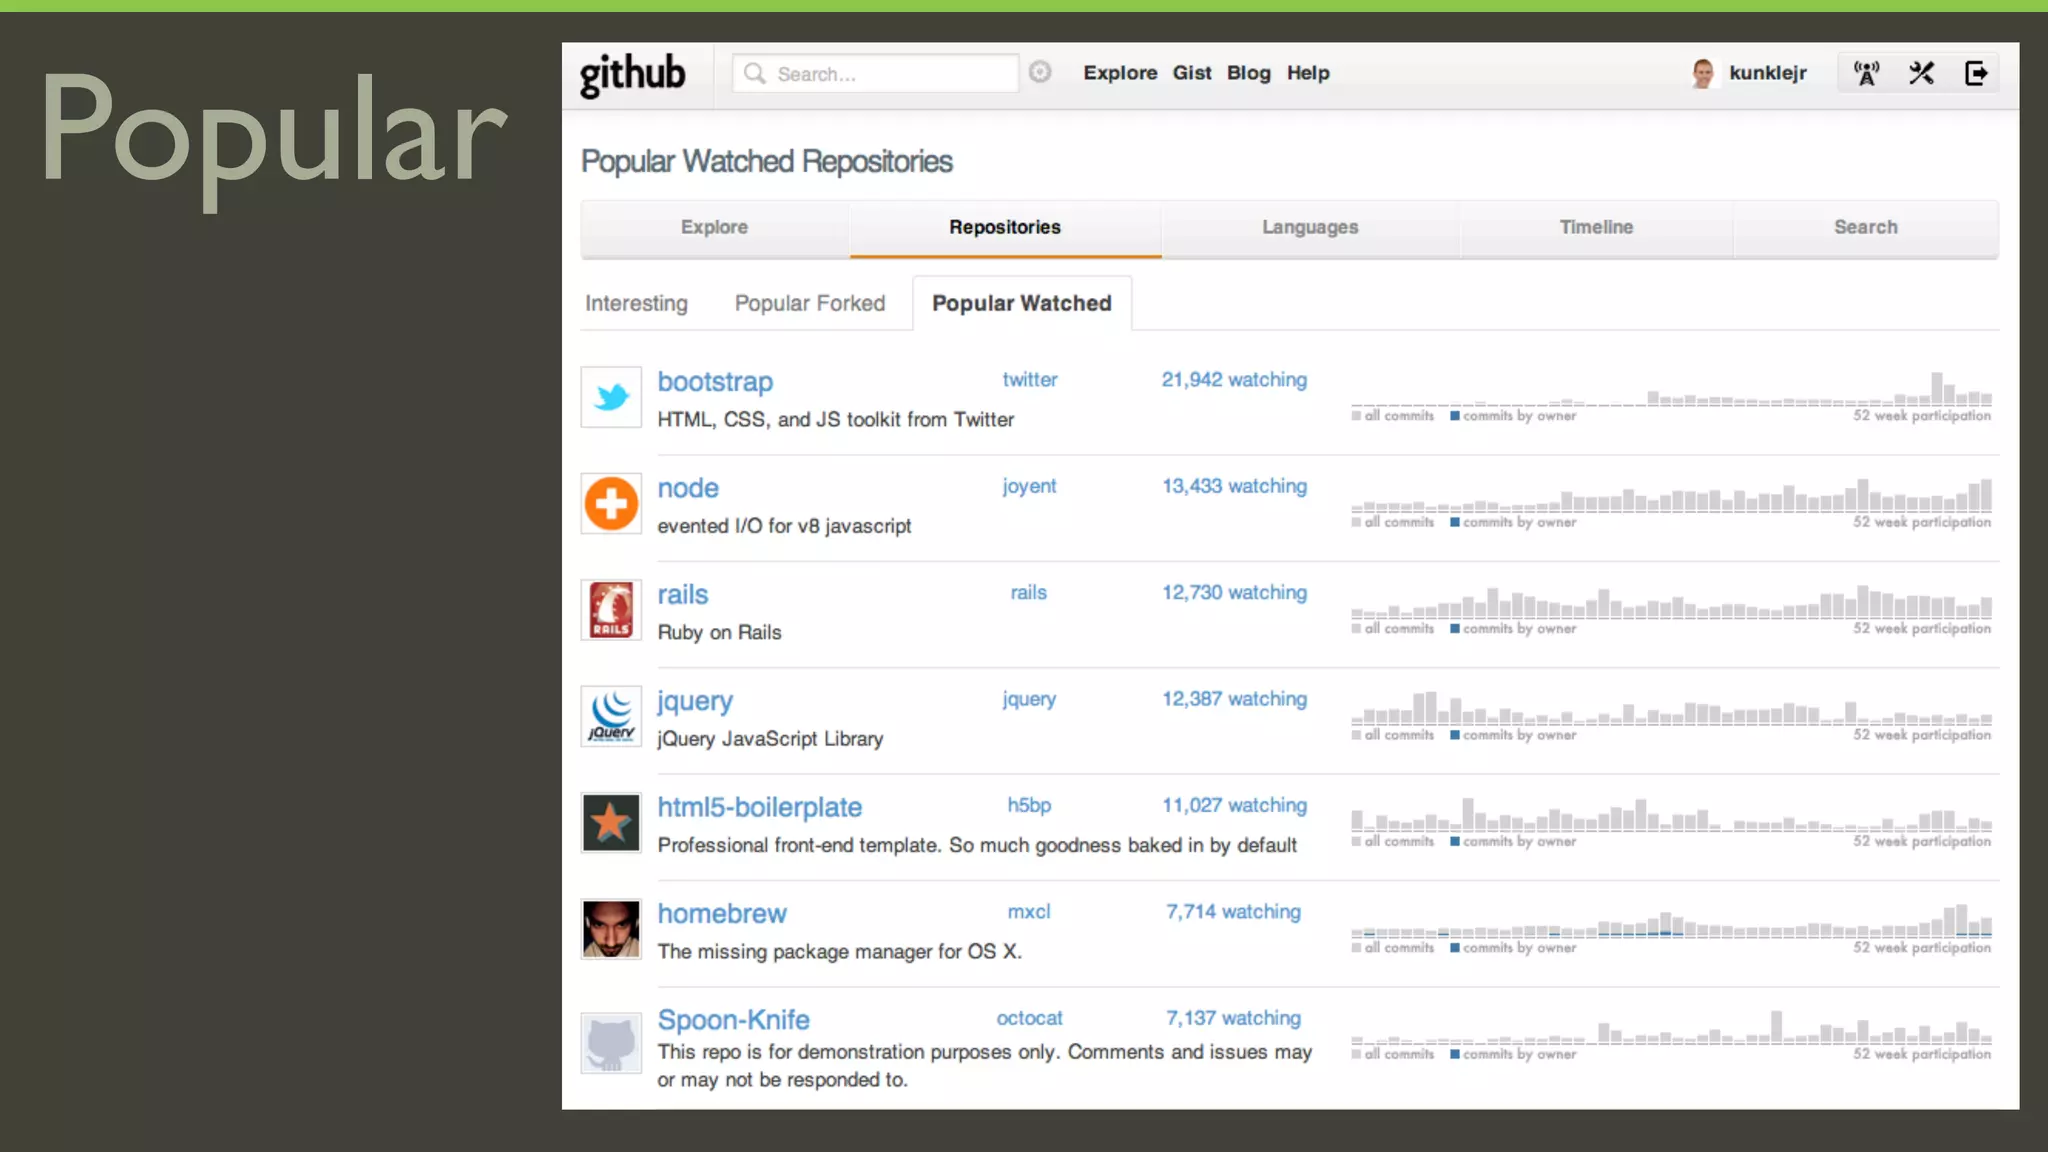Switch to the Languages tab

(x=1309, y=227)
